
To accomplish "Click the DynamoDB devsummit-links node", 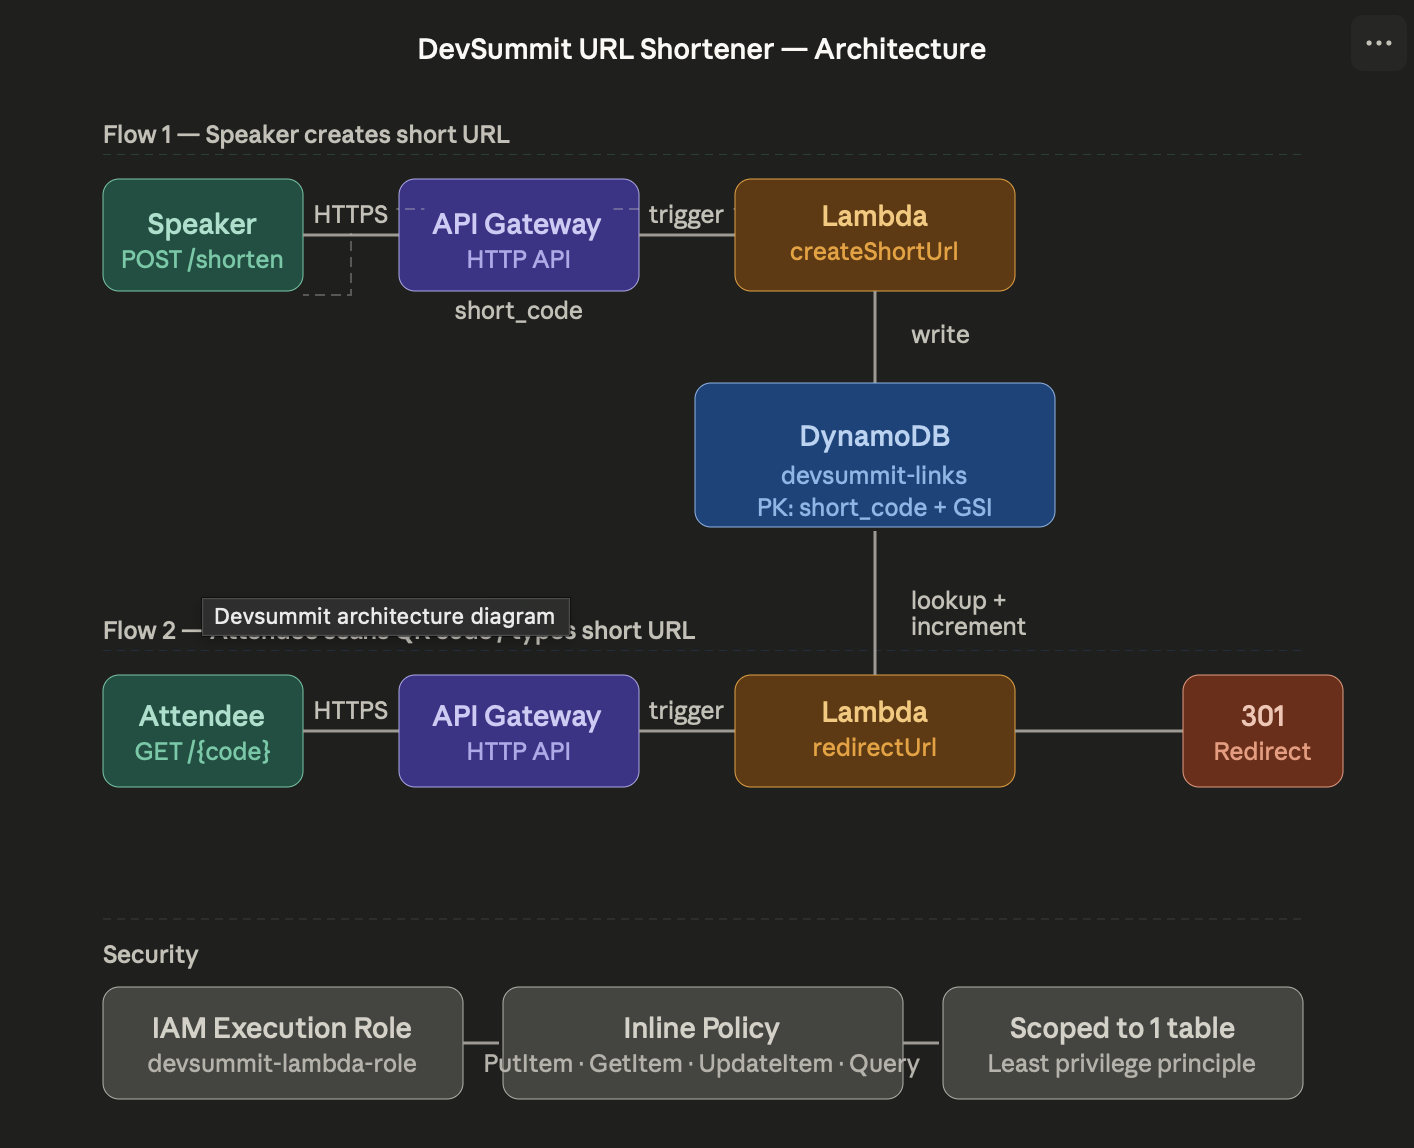I will tap(875, 455).
